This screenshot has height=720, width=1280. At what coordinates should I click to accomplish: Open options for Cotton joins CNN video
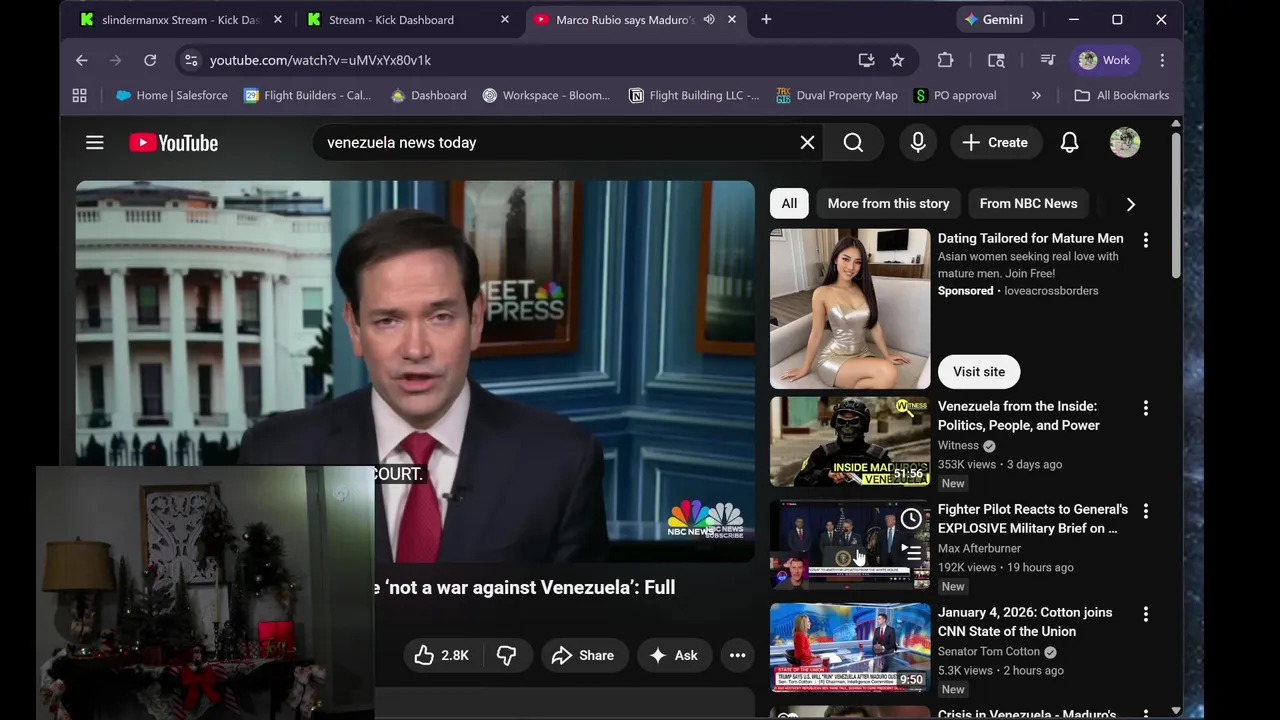click(1146, 614)
